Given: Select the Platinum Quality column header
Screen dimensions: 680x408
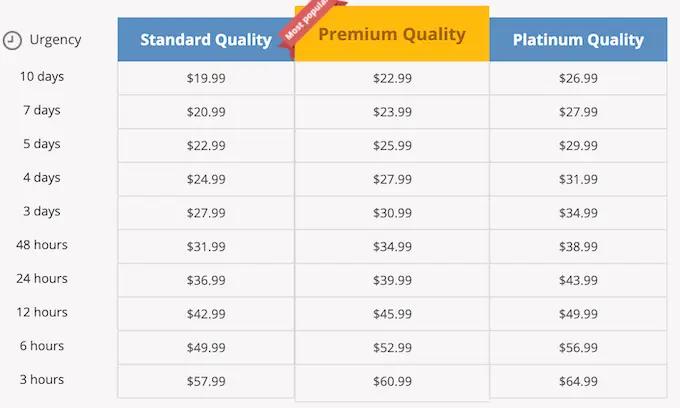Looking at the screenshot, I should point(578,39).
